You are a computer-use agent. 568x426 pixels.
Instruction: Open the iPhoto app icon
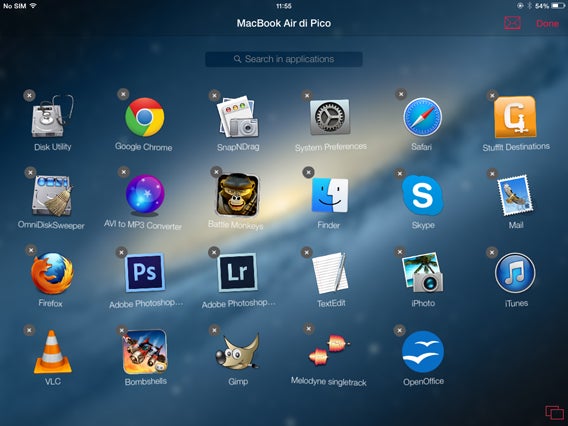[423, 273]
